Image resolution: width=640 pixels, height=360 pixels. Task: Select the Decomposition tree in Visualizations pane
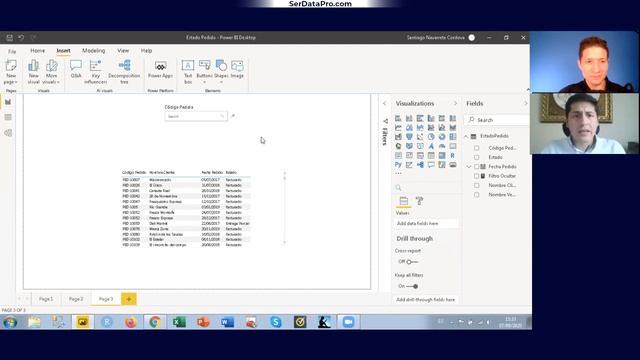420,165
